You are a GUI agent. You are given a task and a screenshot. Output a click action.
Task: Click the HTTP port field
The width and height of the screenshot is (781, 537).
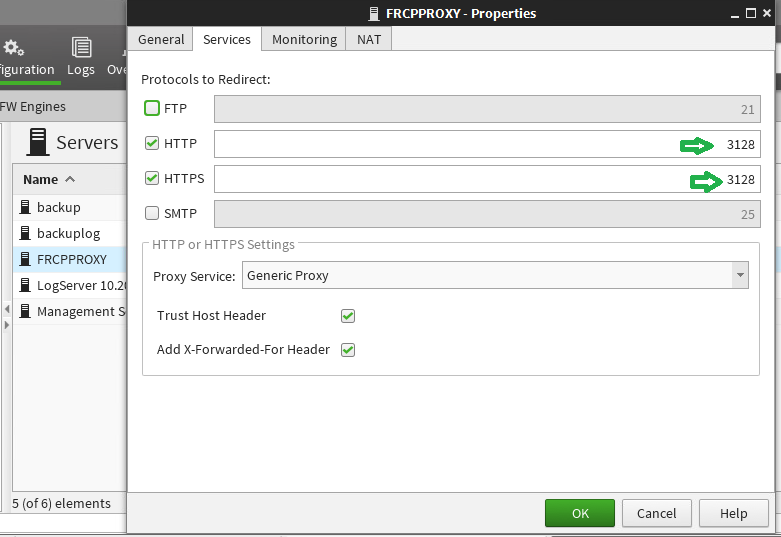(487, 144)
